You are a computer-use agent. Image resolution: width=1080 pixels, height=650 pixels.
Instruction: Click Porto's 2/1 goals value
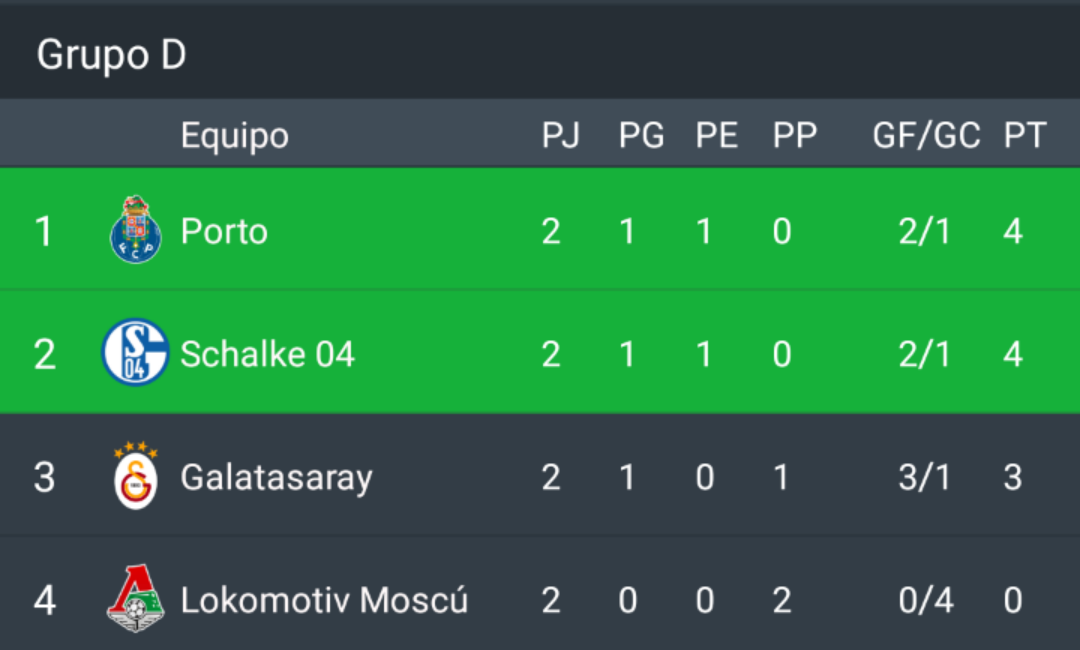click(924, 231)
